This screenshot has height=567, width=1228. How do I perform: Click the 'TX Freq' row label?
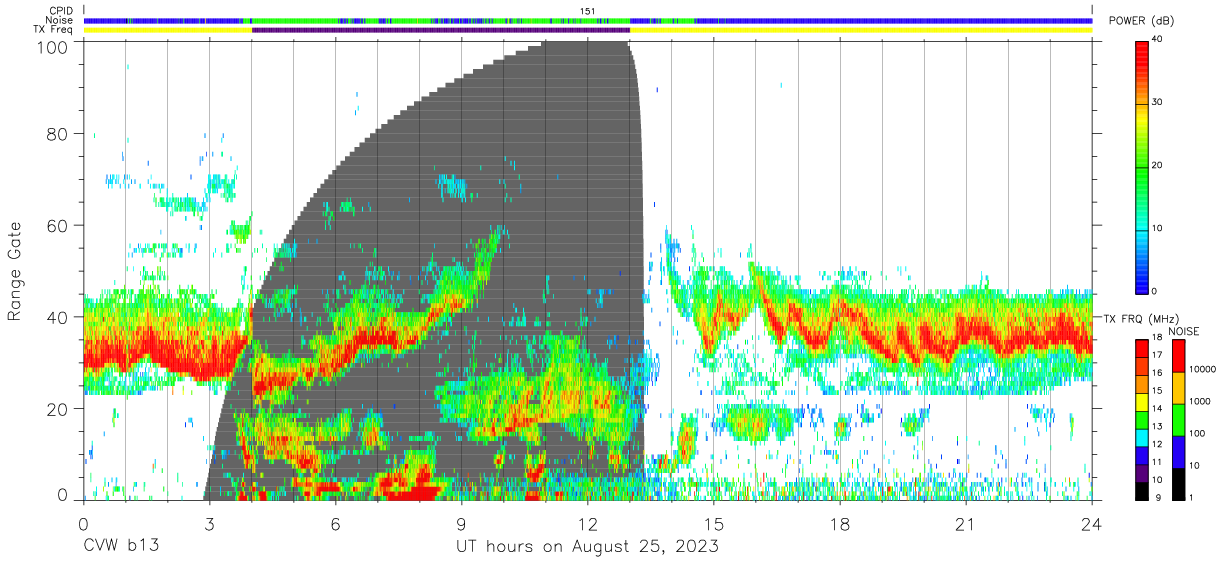pyautogui.click(x=54, y=30)
